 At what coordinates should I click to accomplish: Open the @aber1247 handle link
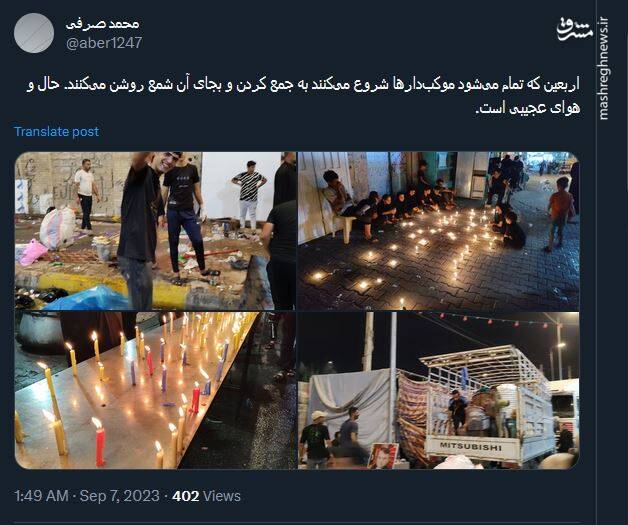[x=104, y=43]
